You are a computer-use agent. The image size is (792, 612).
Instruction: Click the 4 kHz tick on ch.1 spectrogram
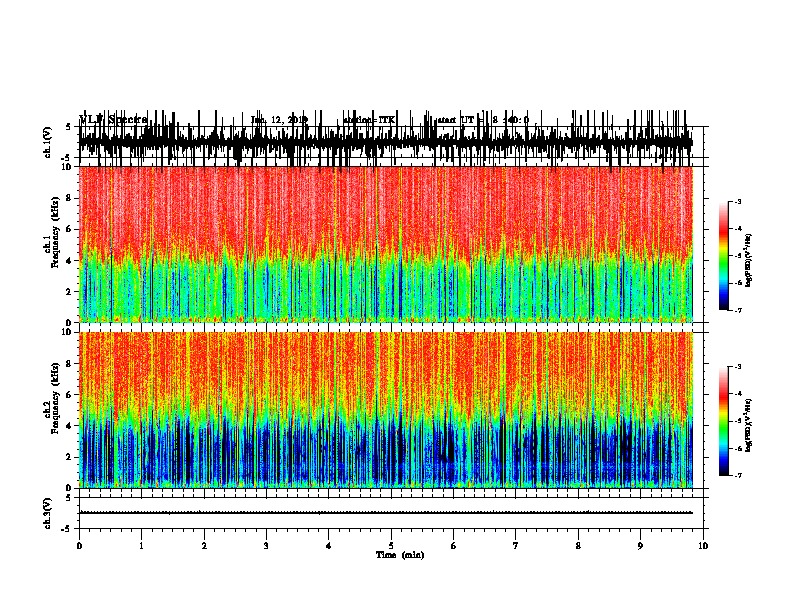70,261
